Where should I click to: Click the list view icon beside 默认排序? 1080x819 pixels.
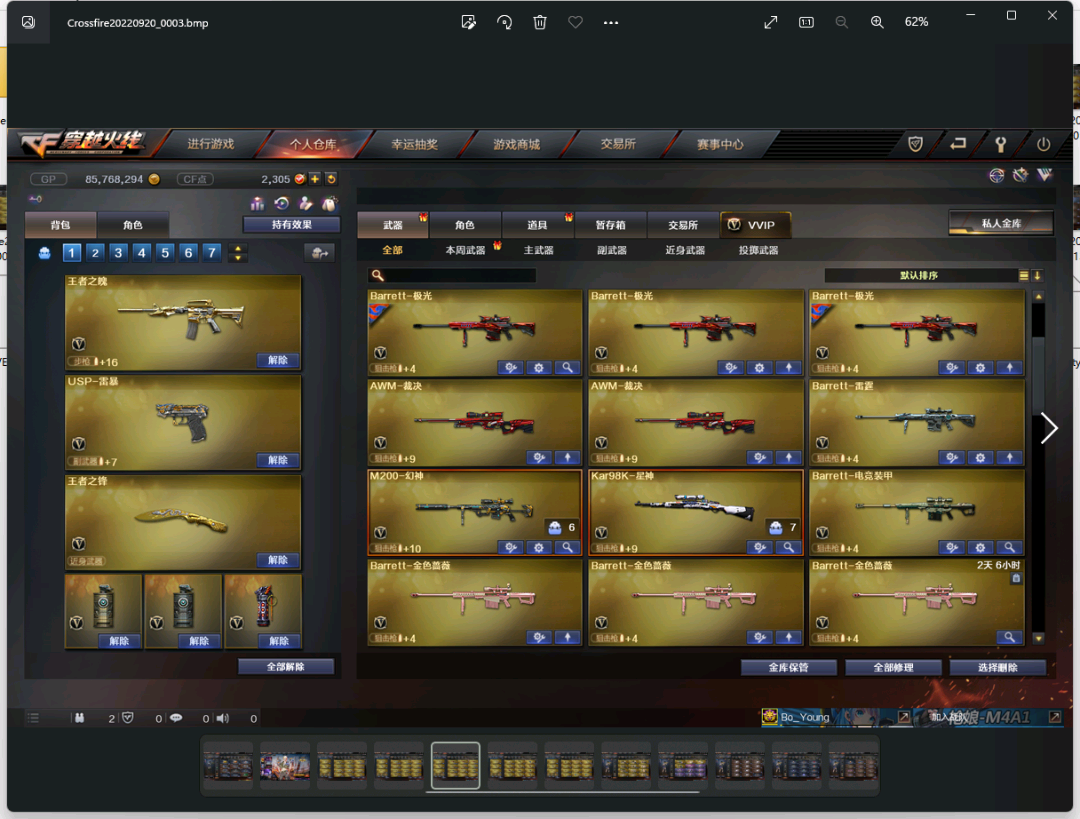[x=1024, y=276]
